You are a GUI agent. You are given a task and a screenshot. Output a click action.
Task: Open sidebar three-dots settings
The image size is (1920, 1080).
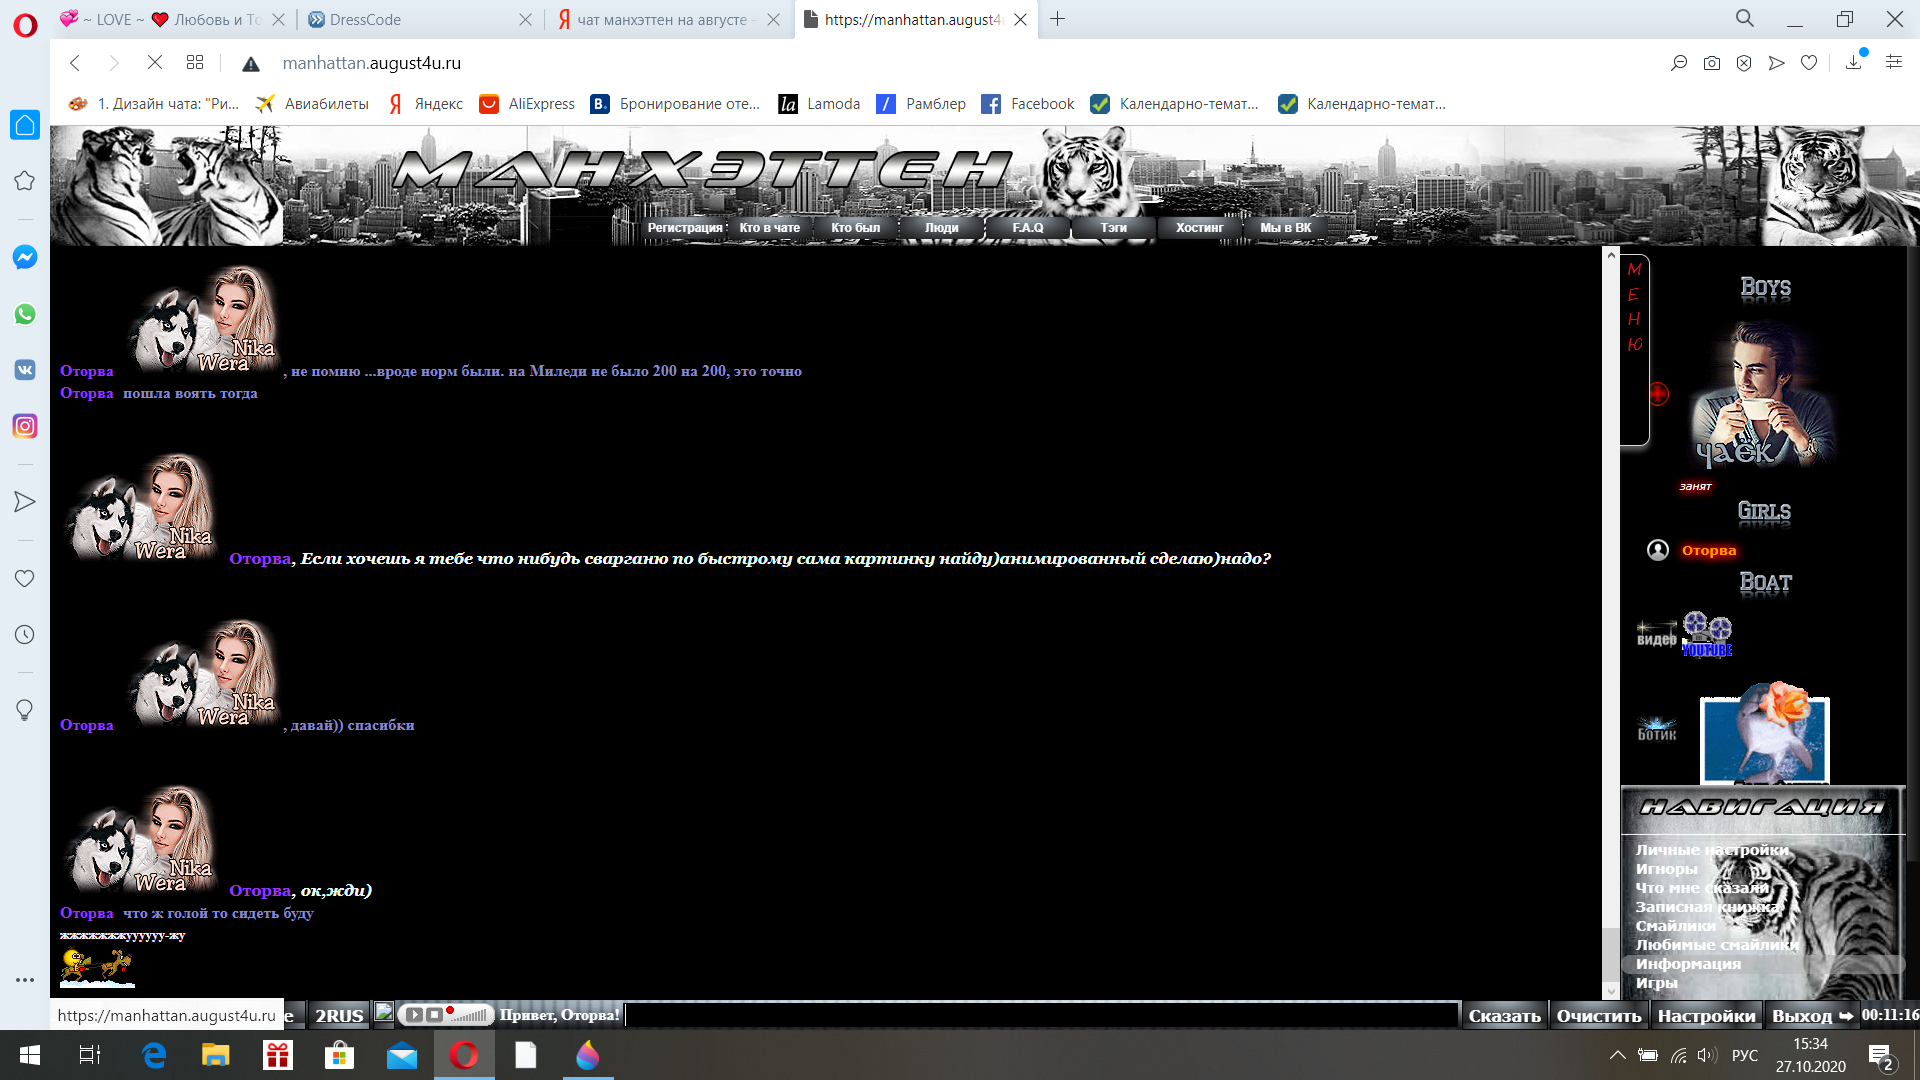point(25,980)
